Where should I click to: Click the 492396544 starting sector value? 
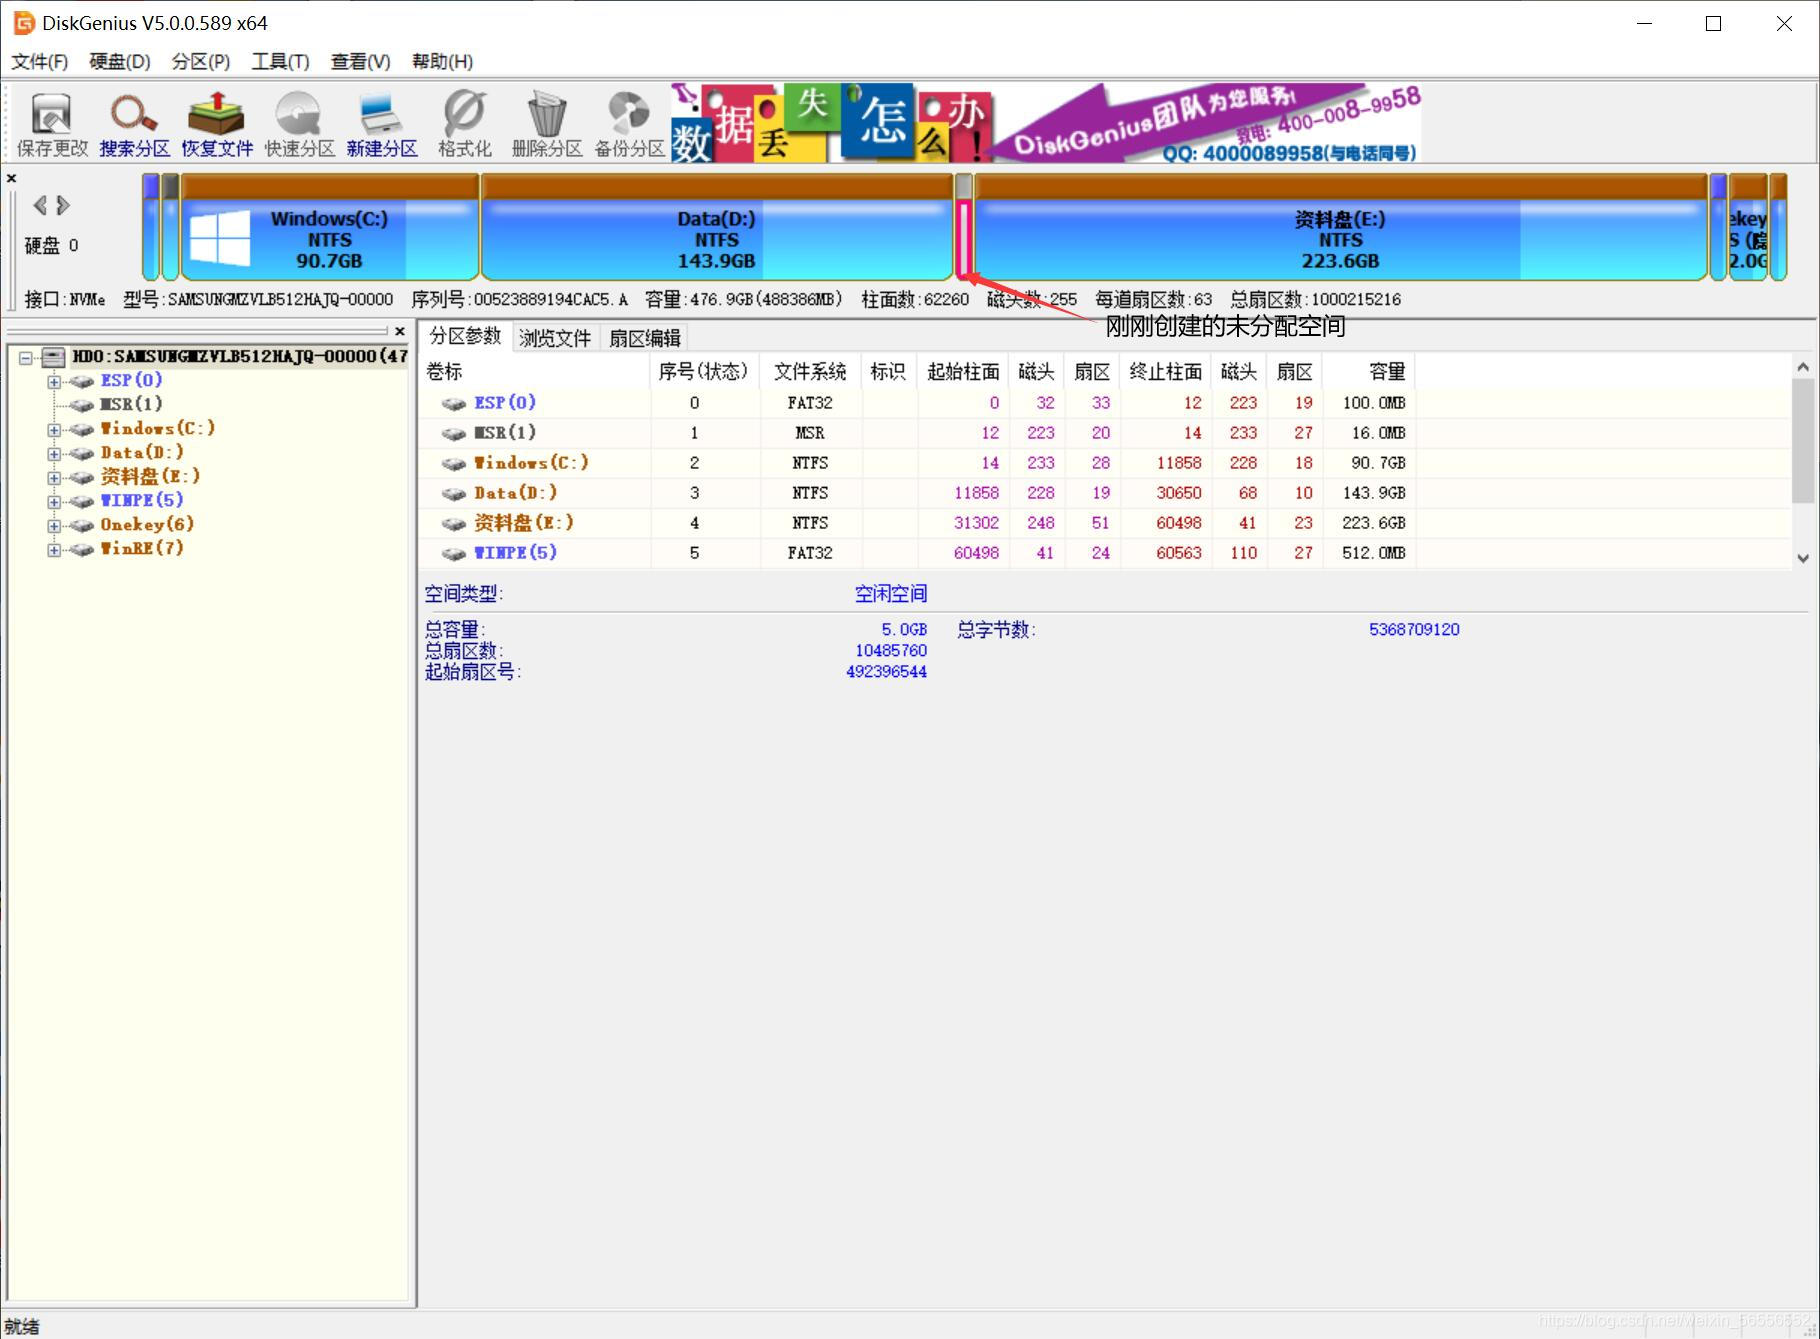pyautogui.click(x=886, y=671)
